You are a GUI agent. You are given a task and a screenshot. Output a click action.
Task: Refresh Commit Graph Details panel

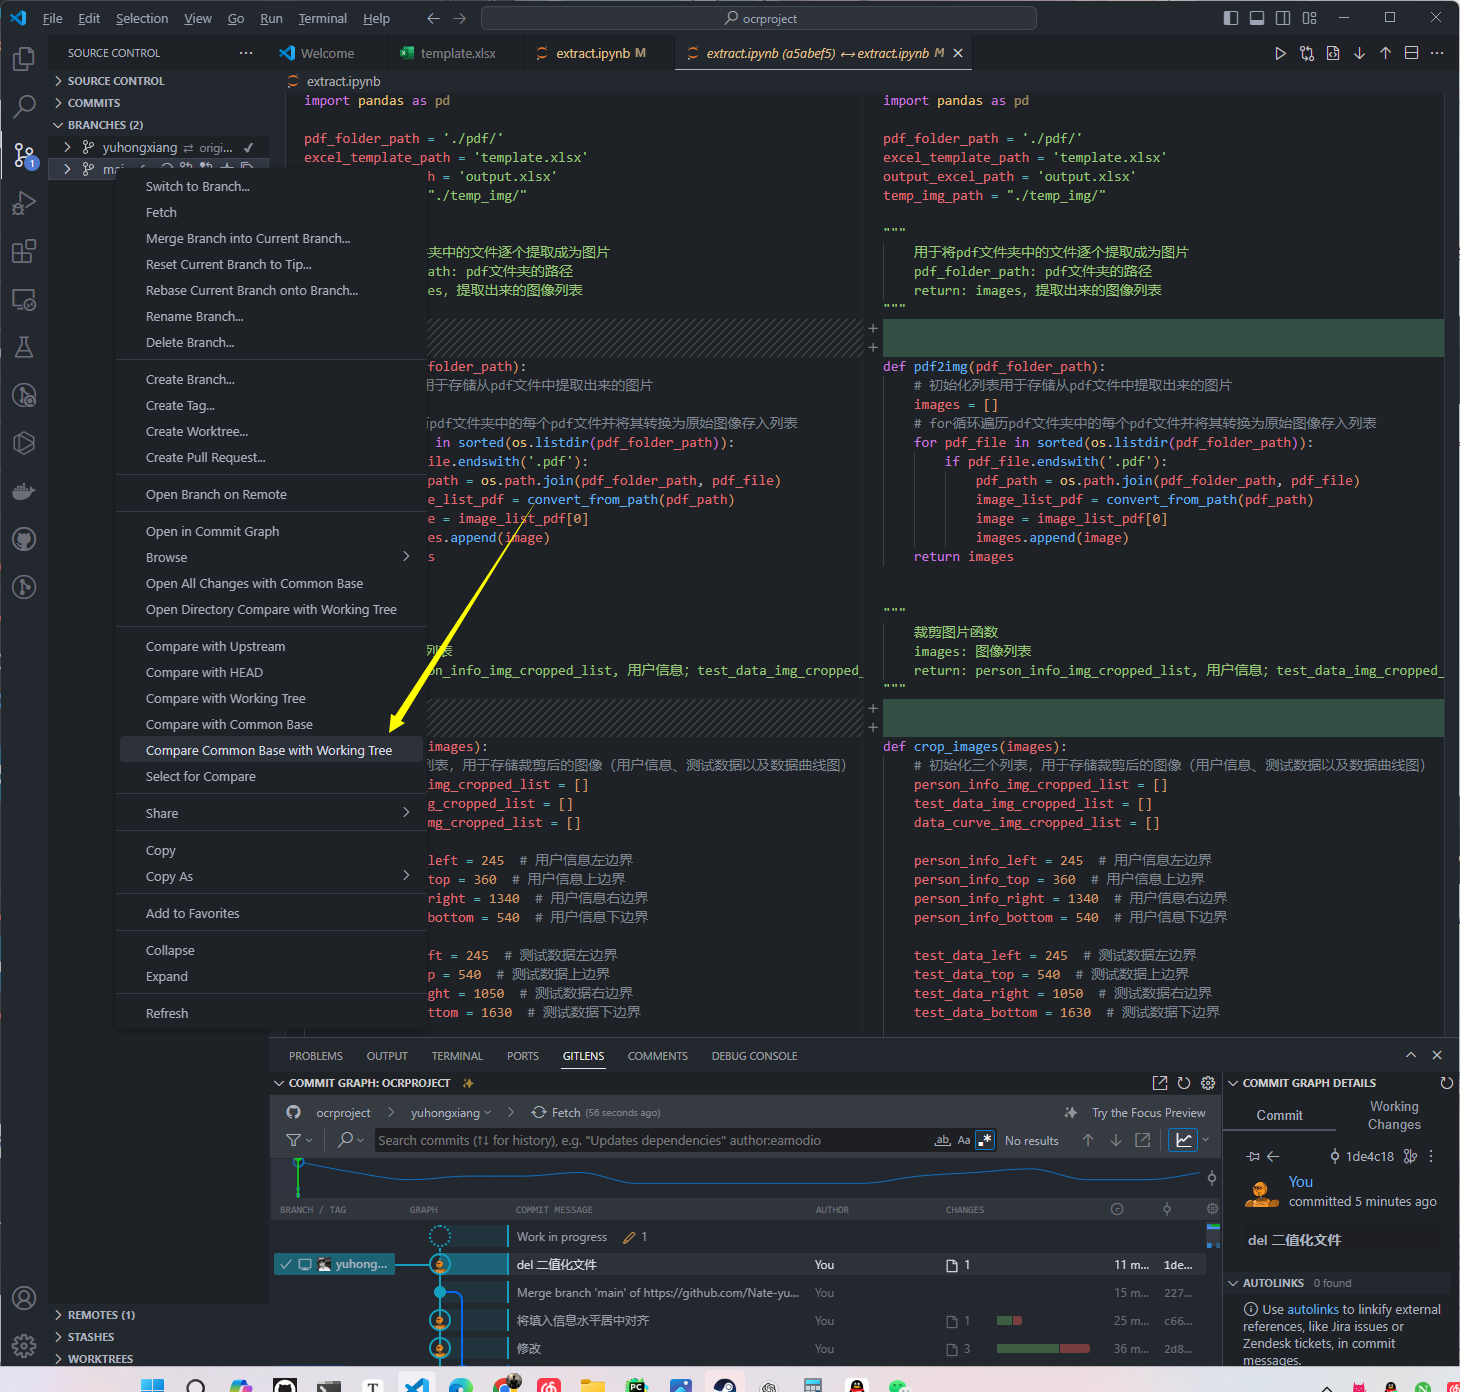1446,1083
